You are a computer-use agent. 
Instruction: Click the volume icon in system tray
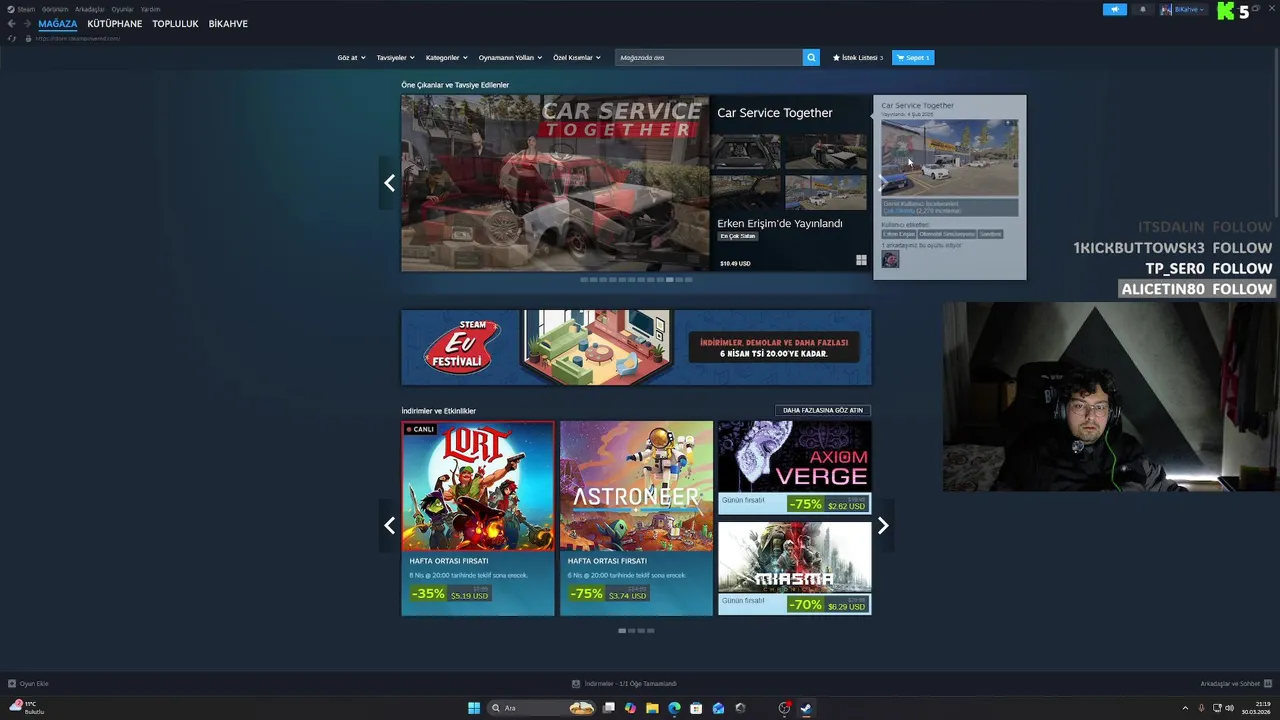tap(1229, 708)
